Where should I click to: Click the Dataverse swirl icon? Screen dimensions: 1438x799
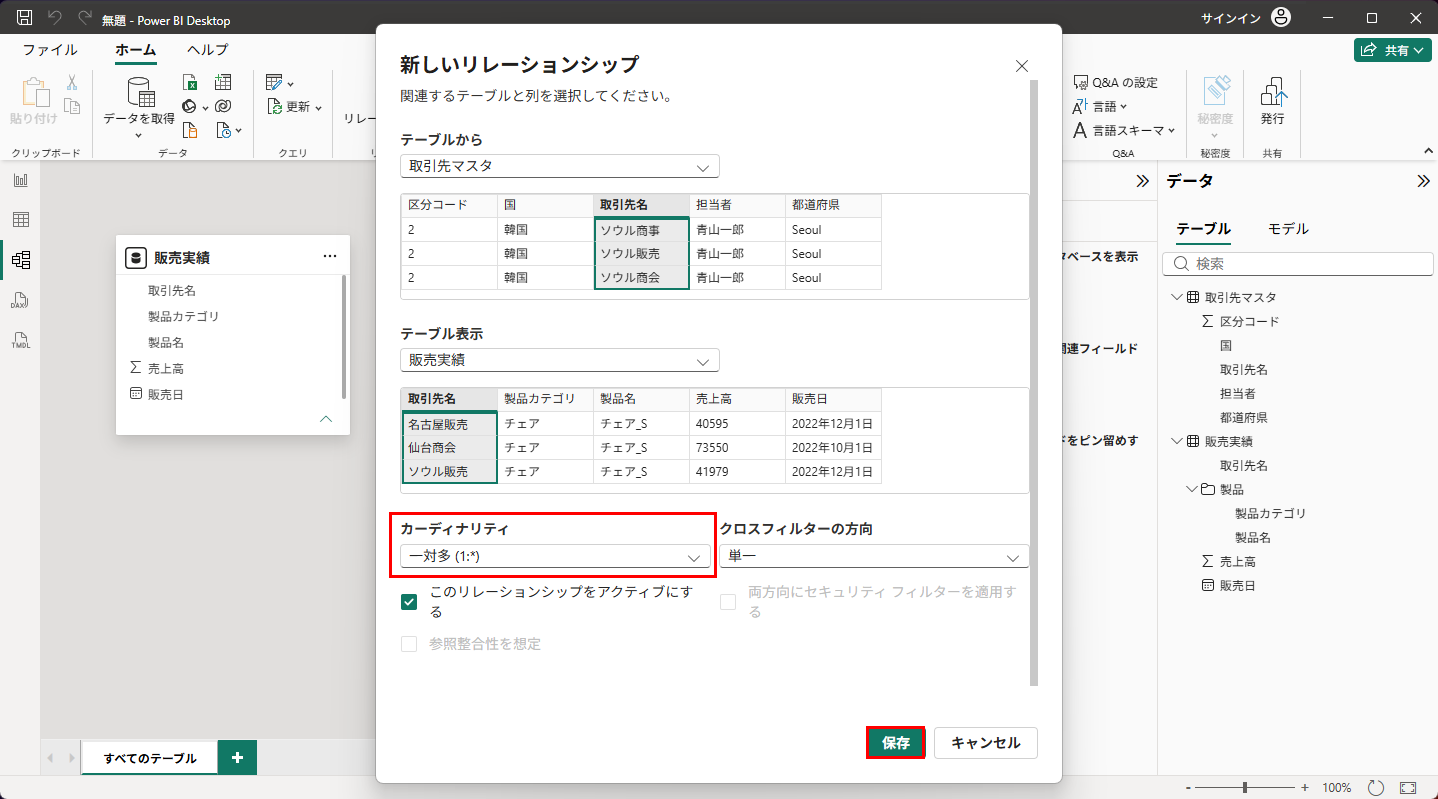coord(223,106)
